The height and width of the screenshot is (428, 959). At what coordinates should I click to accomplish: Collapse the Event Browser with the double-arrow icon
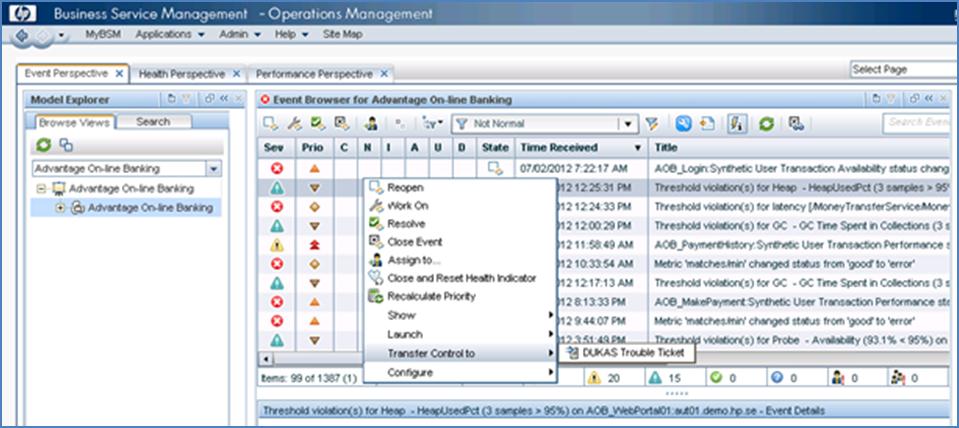(928, 98)
